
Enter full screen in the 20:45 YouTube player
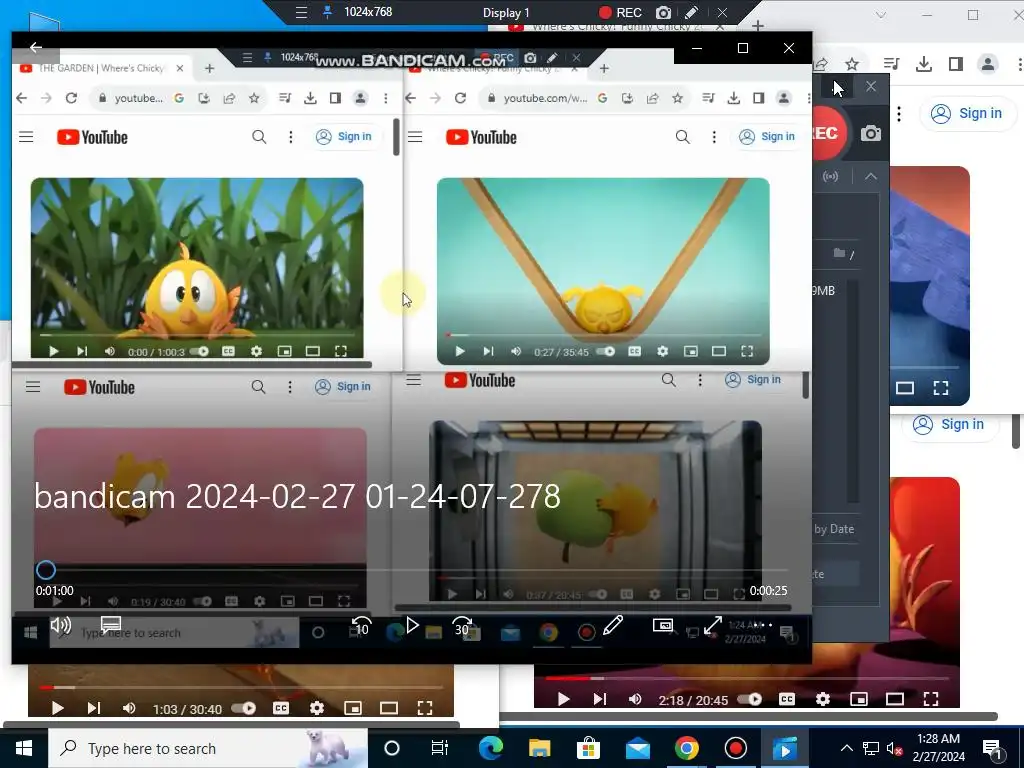[x=931, y=699]
